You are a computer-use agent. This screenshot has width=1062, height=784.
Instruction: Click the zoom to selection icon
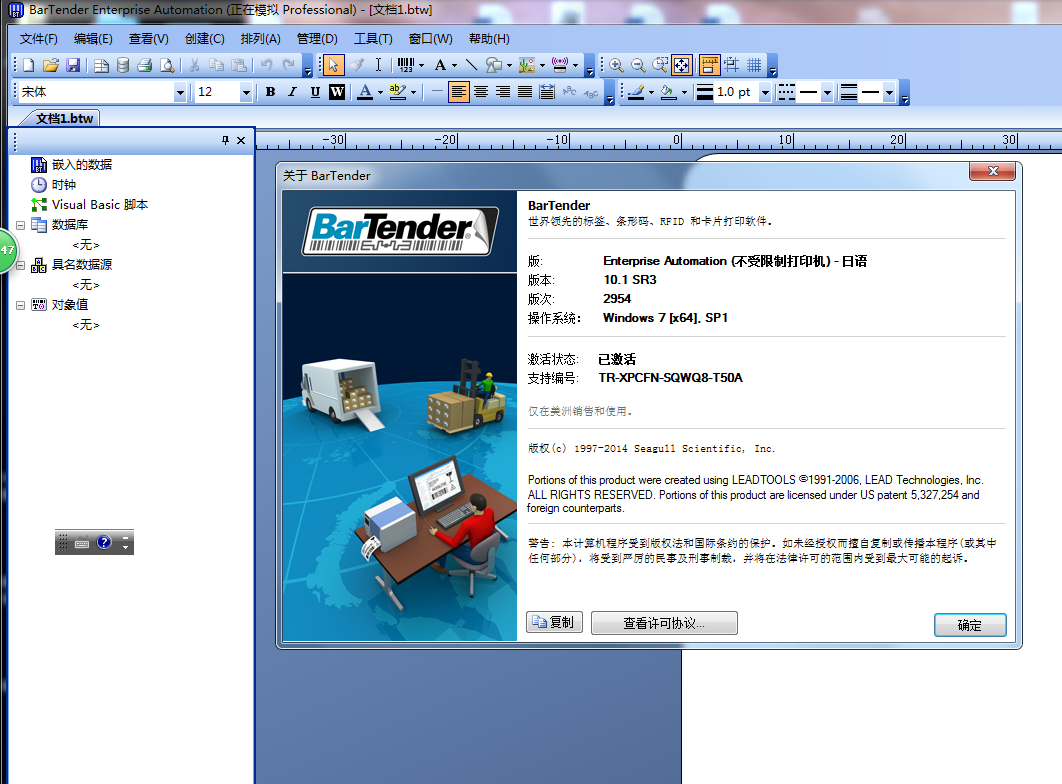(660, 65)
